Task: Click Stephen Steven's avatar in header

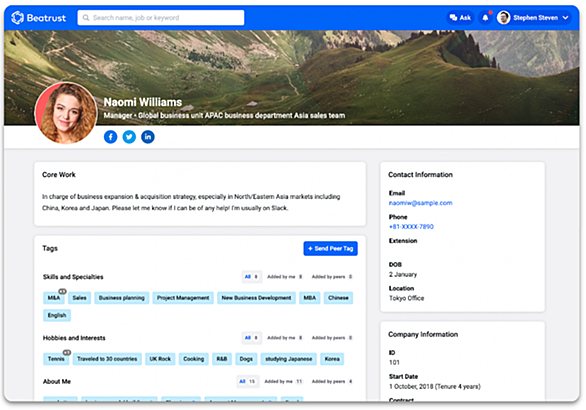Action: tap(503, 18)
